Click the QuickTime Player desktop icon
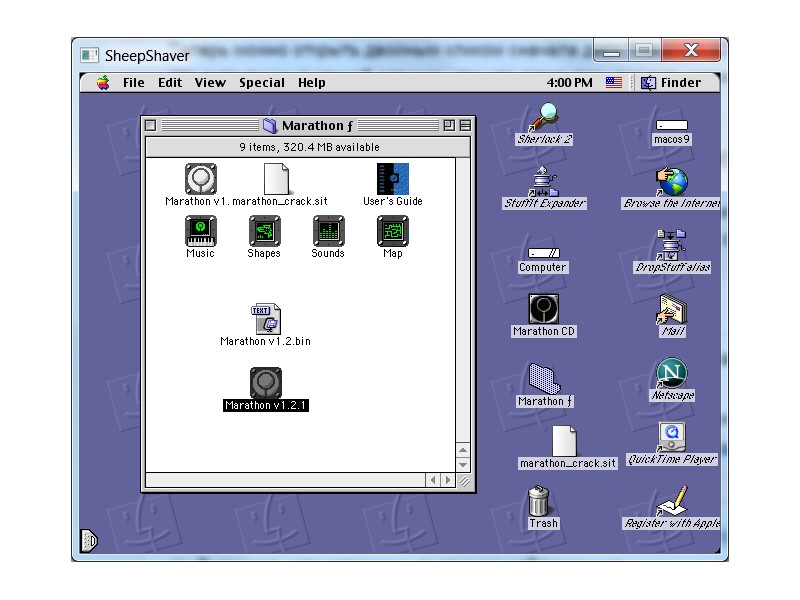Viewport: 800px width, 600px height. point(671,437)
